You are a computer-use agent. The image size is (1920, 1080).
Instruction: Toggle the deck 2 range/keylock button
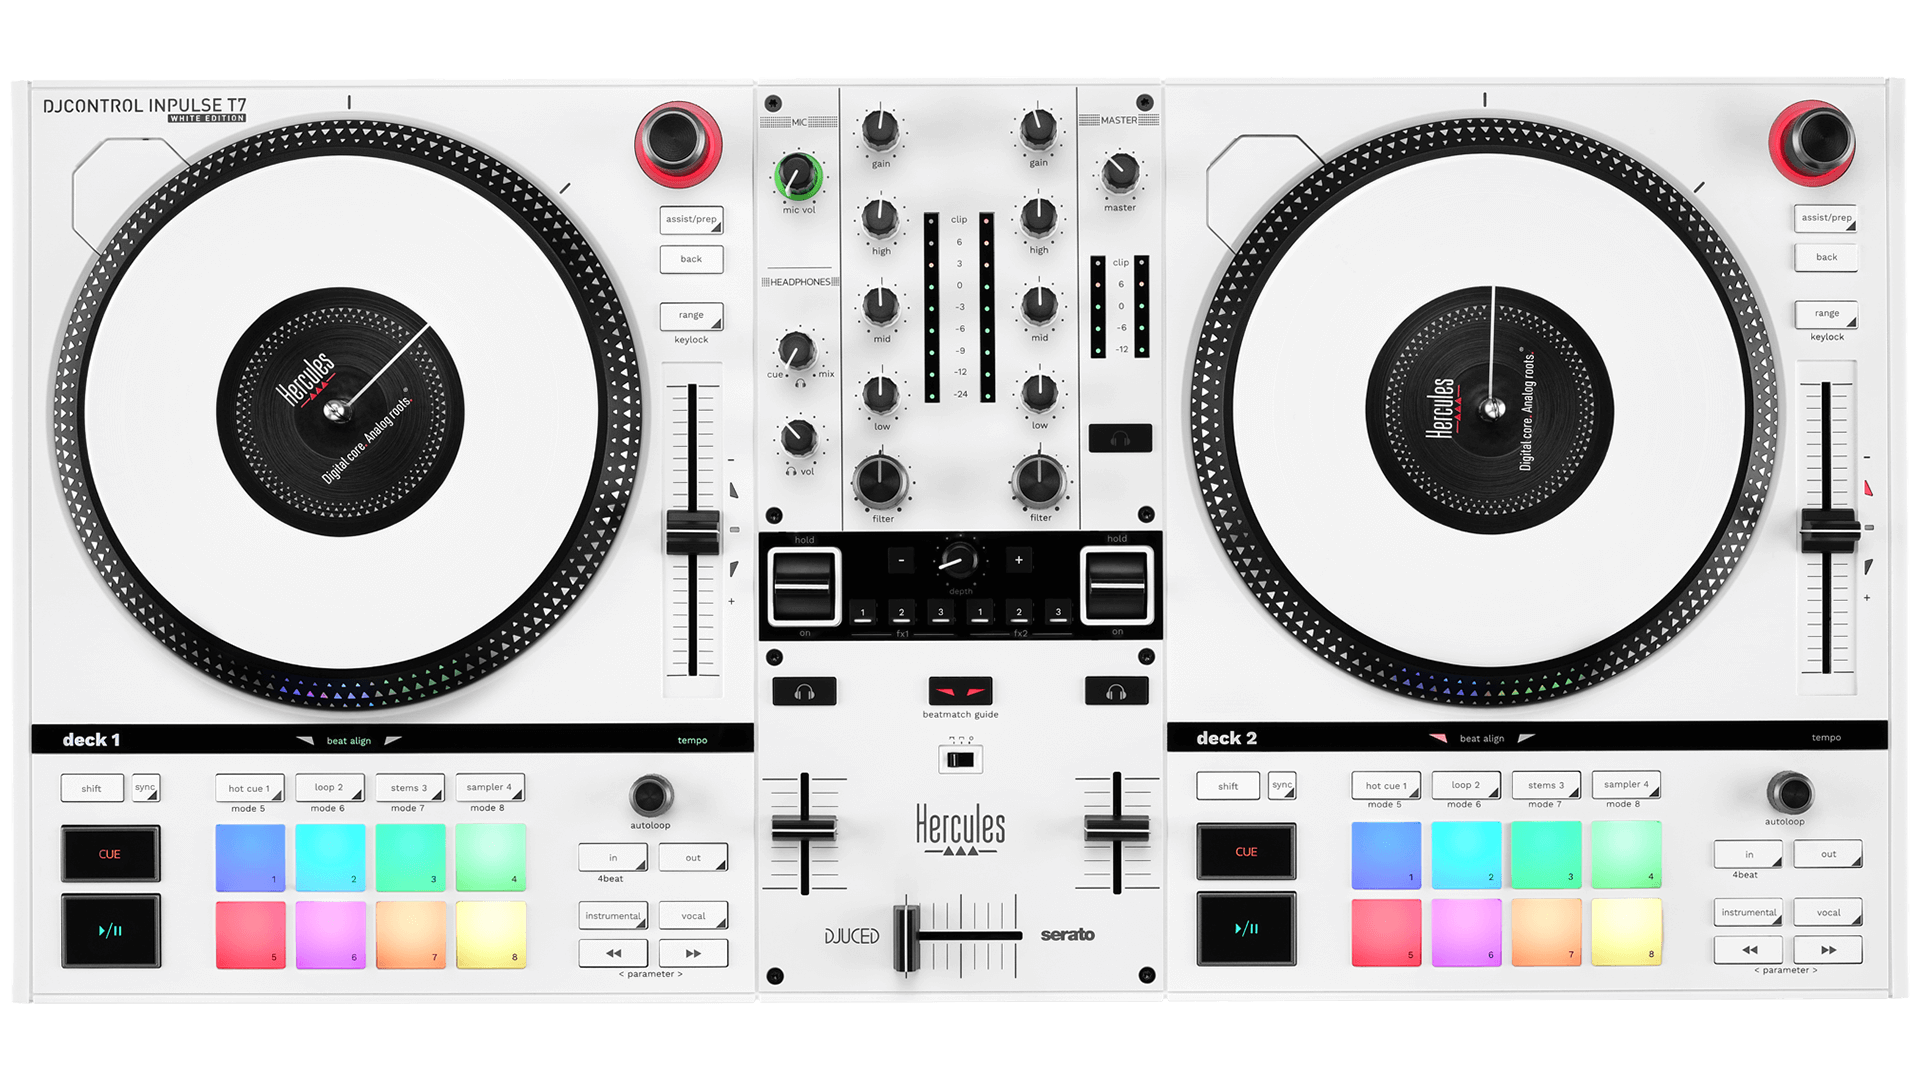[x=1826, y=314]
